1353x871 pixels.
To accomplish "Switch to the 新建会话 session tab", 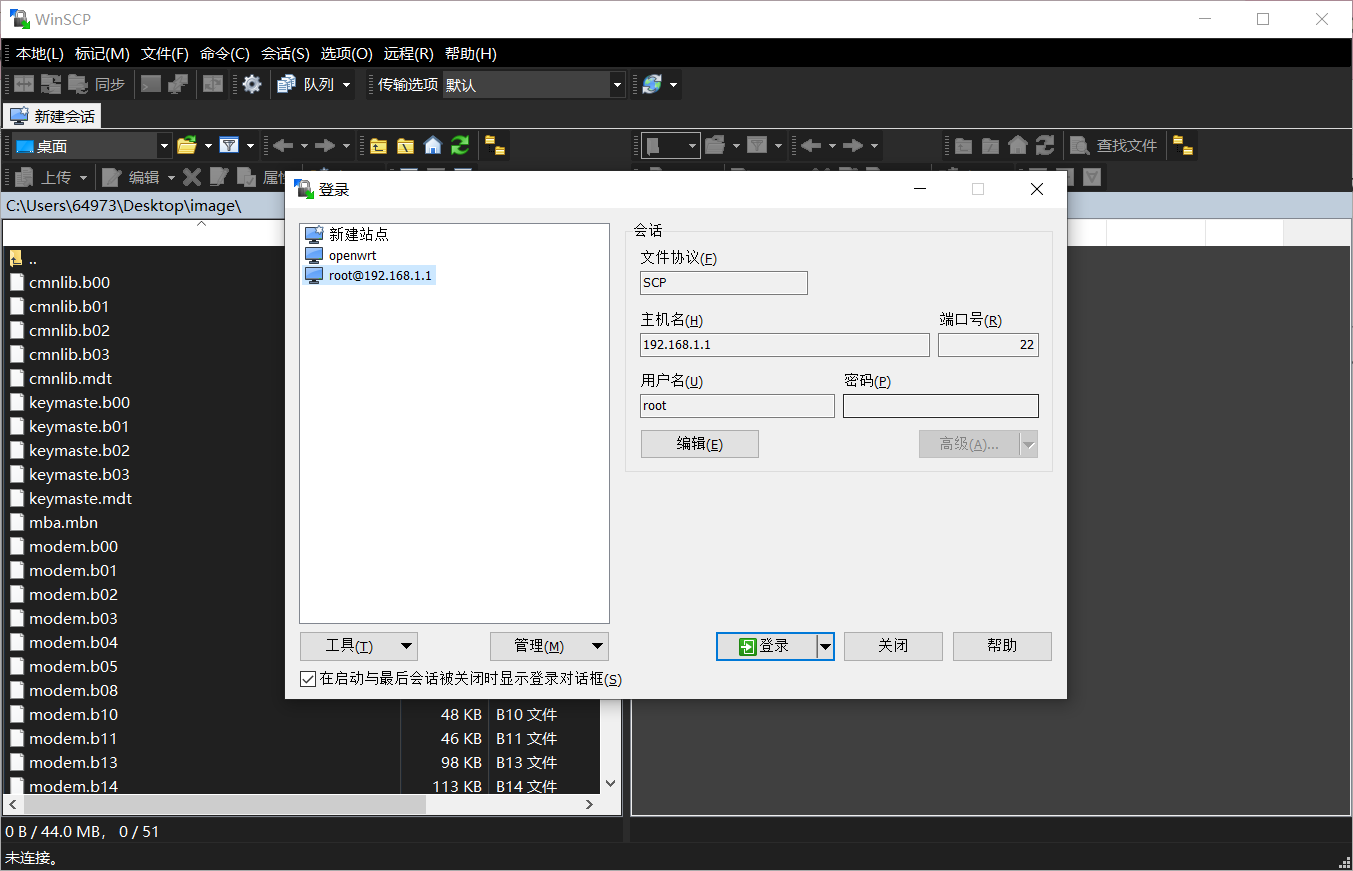I will (x=52, y=115).
